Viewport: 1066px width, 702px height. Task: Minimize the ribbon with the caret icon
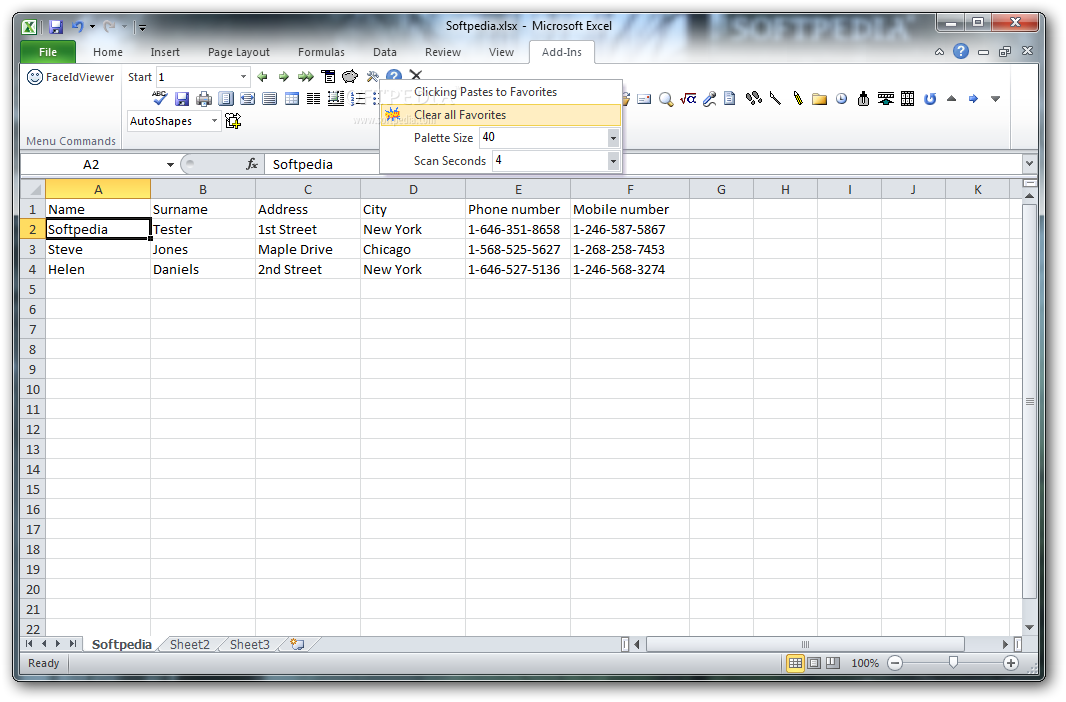coord(940,52)
